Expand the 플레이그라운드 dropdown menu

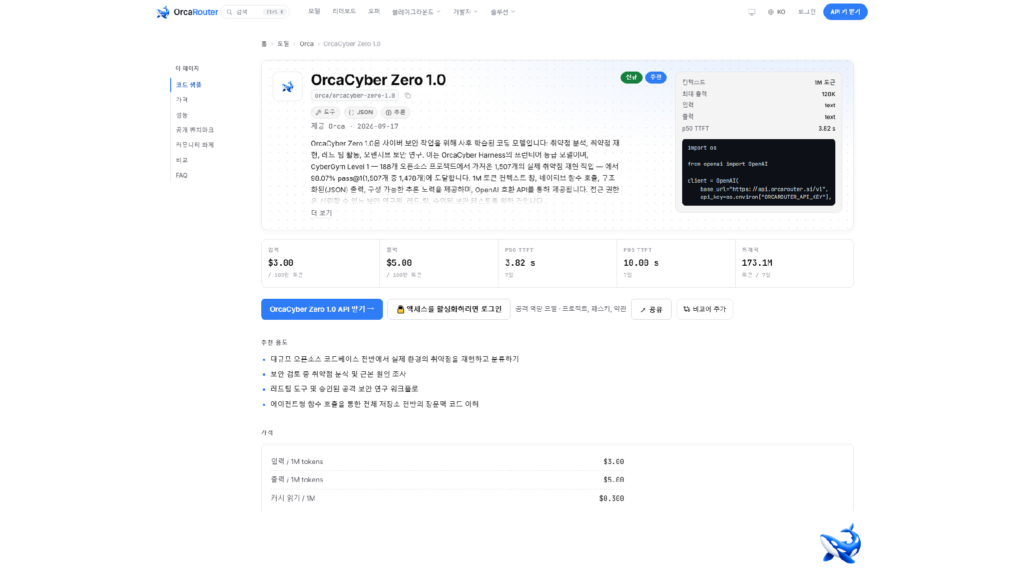(x=416, y=12)
